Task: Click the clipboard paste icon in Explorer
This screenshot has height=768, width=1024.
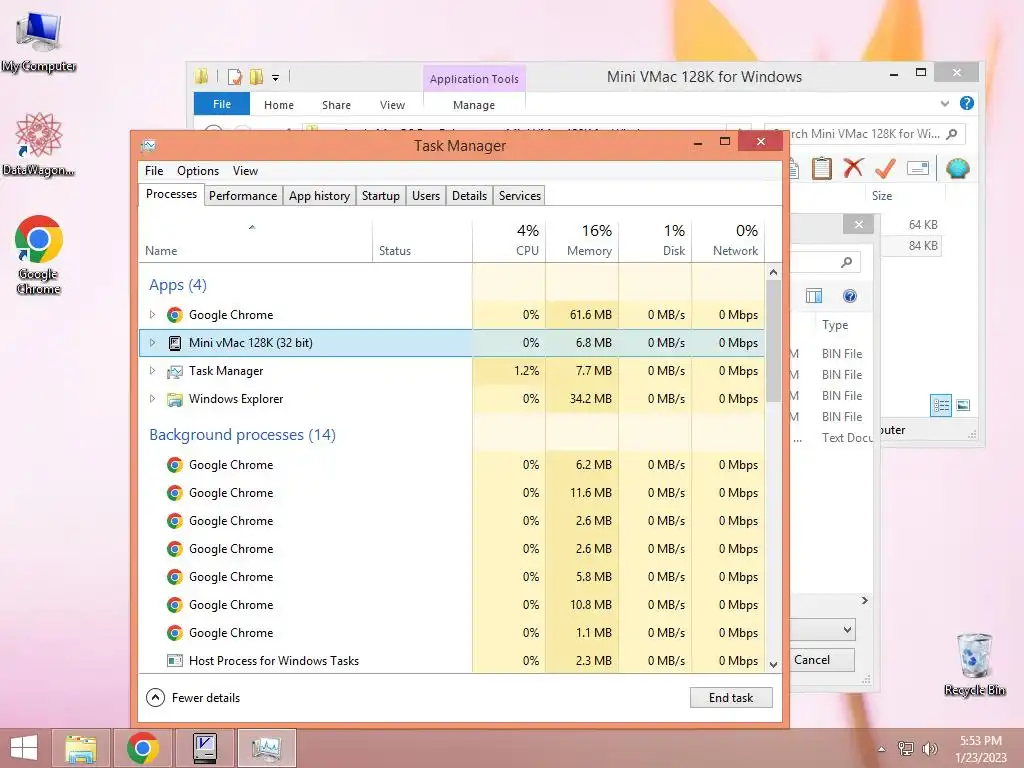Action: point(822,168)
